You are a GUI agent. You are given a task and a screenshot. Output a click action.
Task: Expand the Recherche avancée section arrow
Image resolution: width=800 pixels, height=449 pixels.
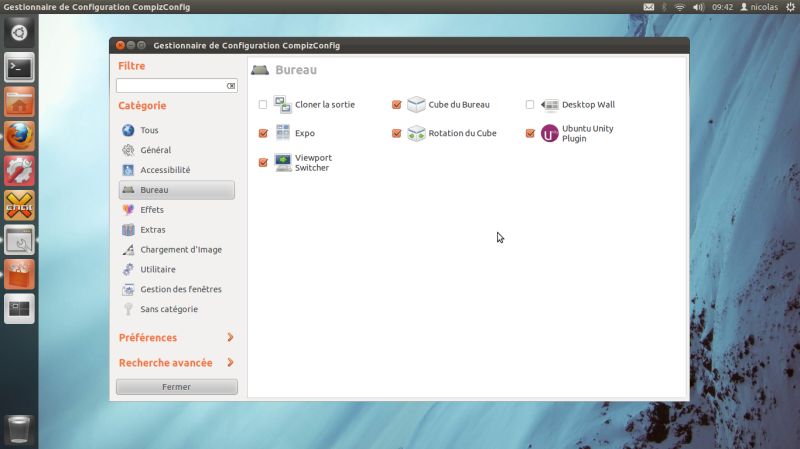coord(230,363)
